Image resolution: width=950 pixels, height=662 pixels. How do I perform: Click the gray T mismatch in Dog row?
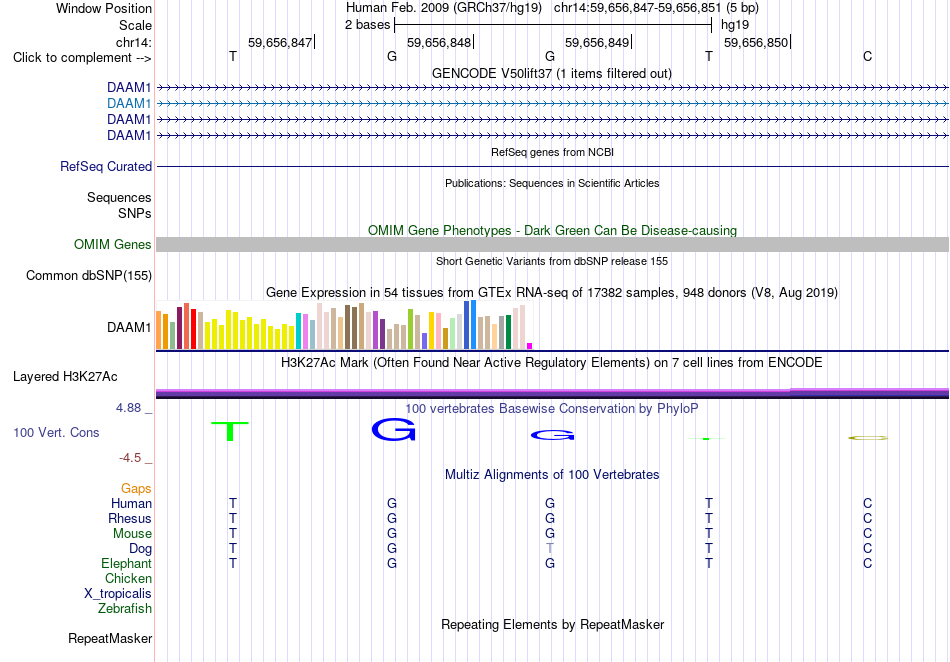pyautogui.click(x=550, y=549)
